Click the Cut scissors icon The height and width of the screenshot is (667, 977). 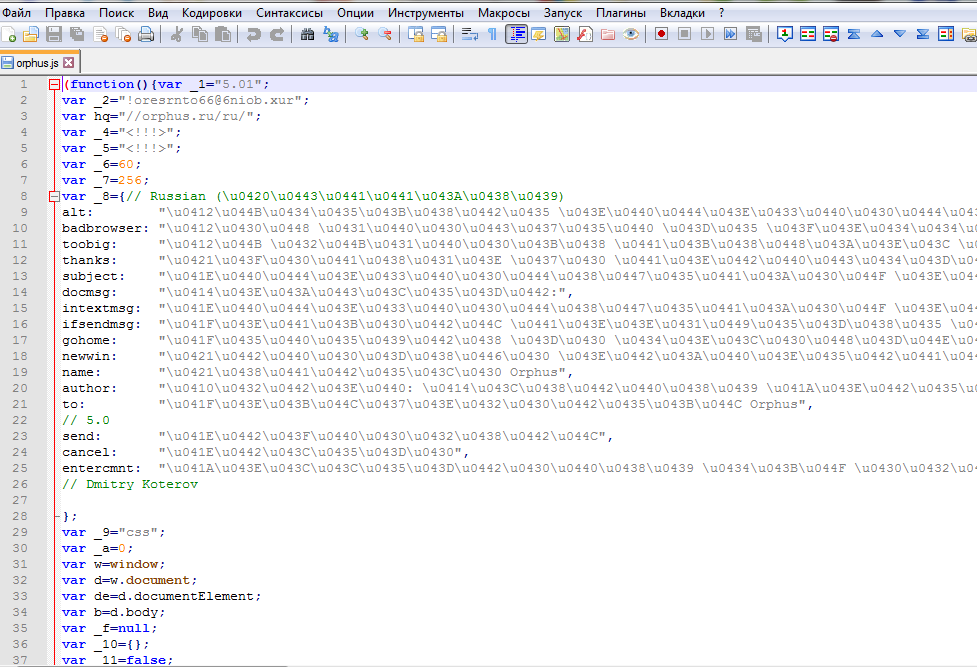tap(177, 35)
